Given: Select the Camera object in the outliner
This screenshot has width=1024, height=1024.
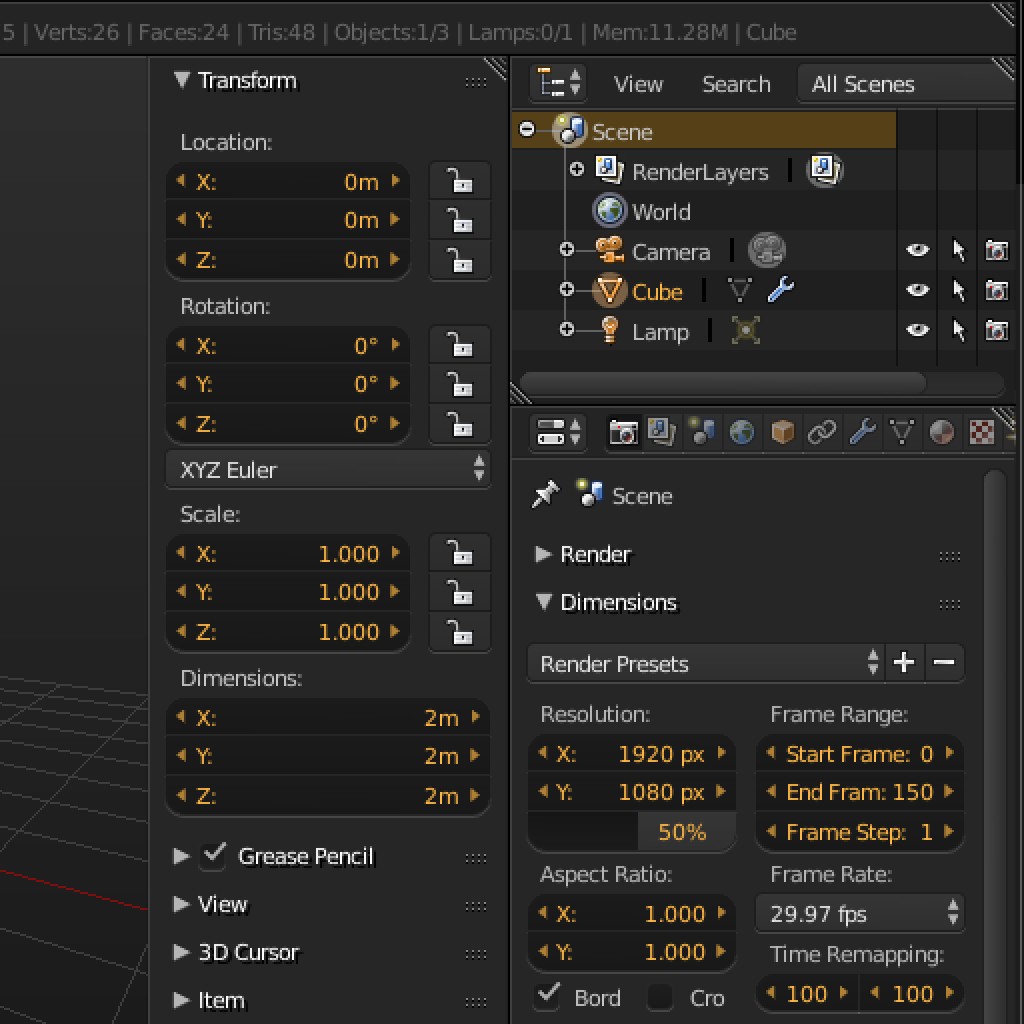Looking at the screenshot, I should pyautogui.click(x=671, y=251).
